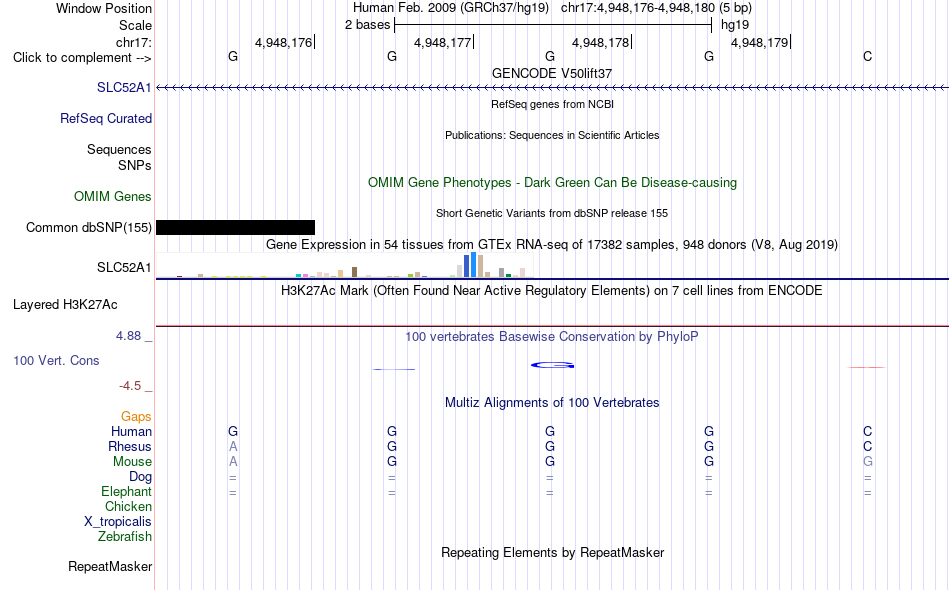The height and width of the screenshot is (590, 950).
Task: Click the Mouse G base in last column
Action: (x=868, y=462)
